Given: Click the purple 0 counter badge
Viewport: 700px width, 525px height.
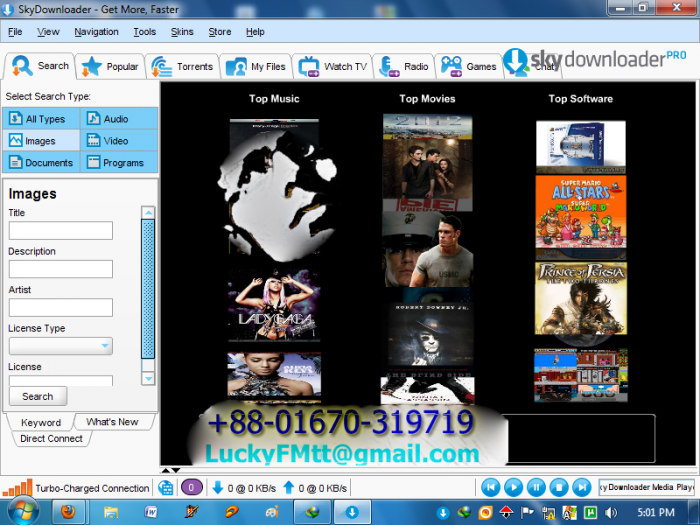Looking at the screenshot, I should tap(192, 488).
